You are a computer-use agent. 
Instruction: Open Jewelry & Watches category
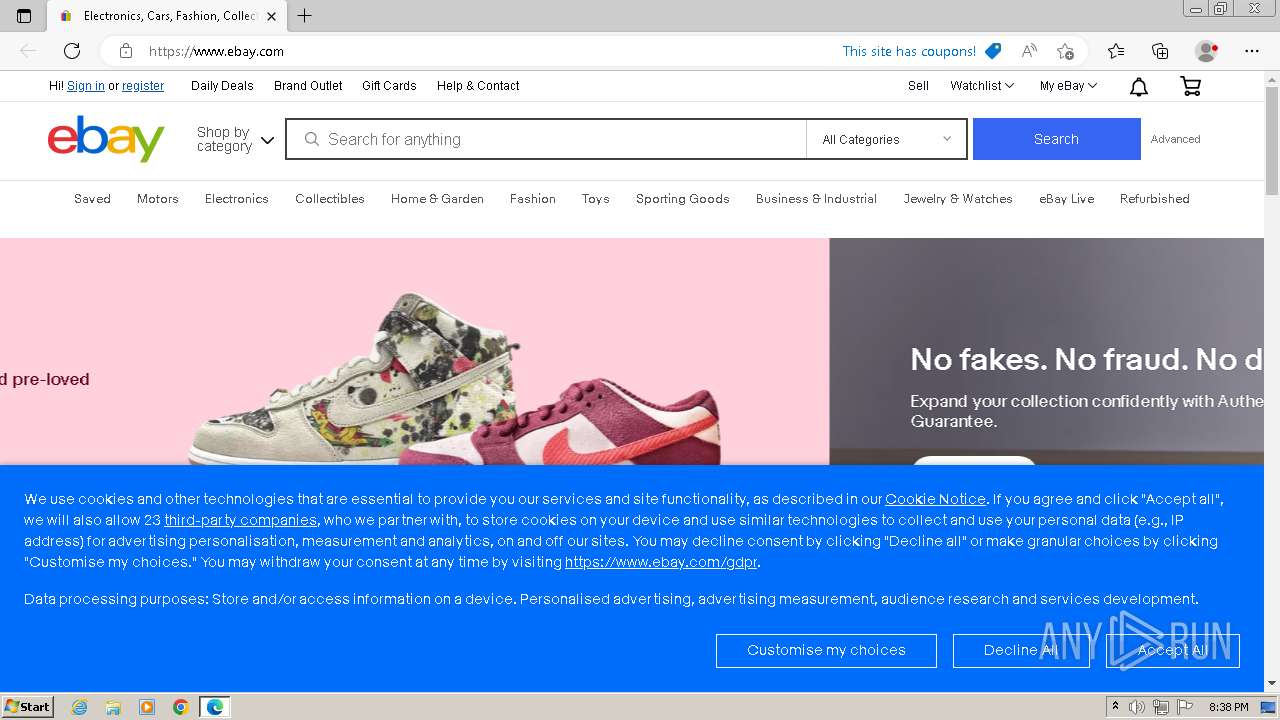pyautogui.click(x=958, y=199)
